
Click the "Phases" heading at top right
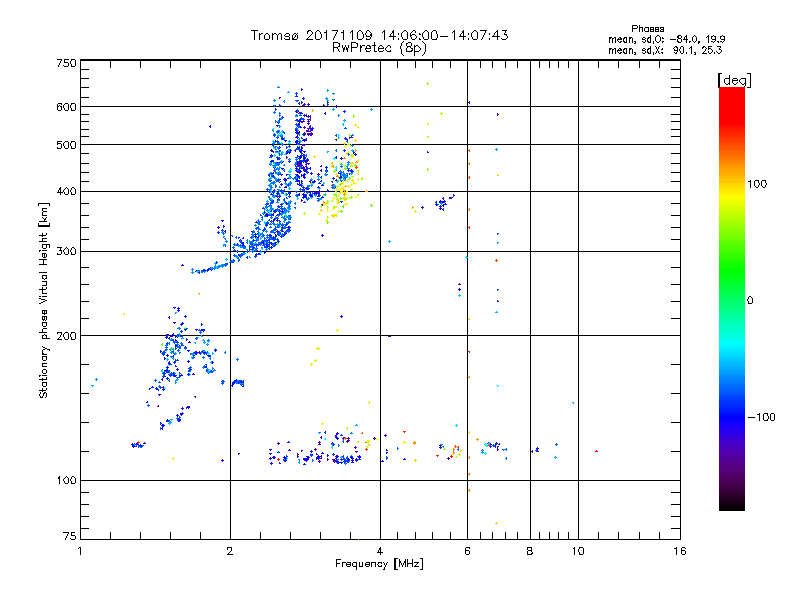tap(647, 29)
